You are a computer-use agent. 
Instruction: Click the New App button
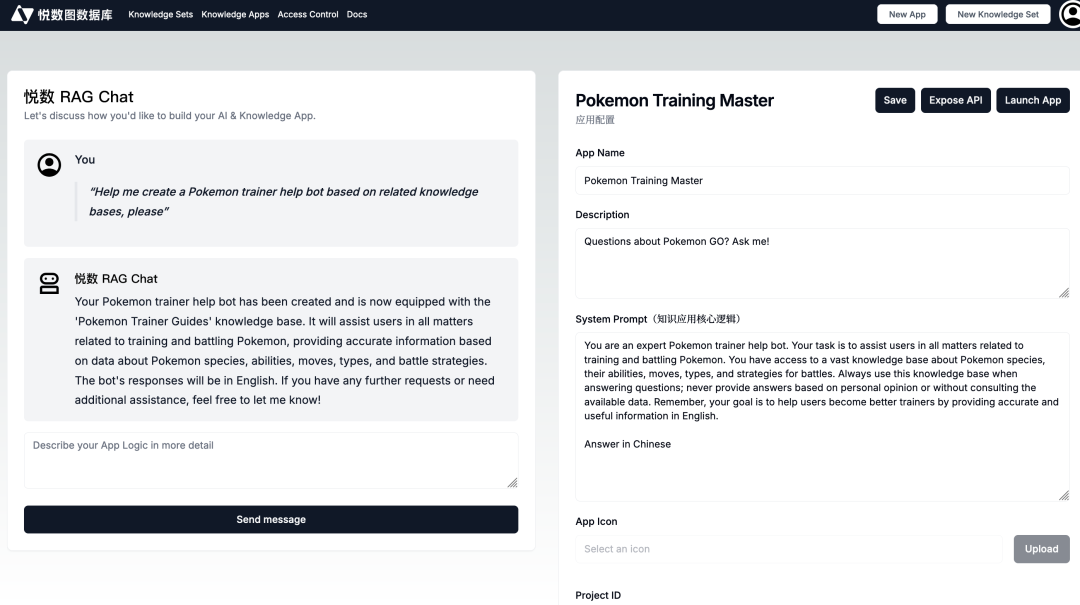[907, 15]
